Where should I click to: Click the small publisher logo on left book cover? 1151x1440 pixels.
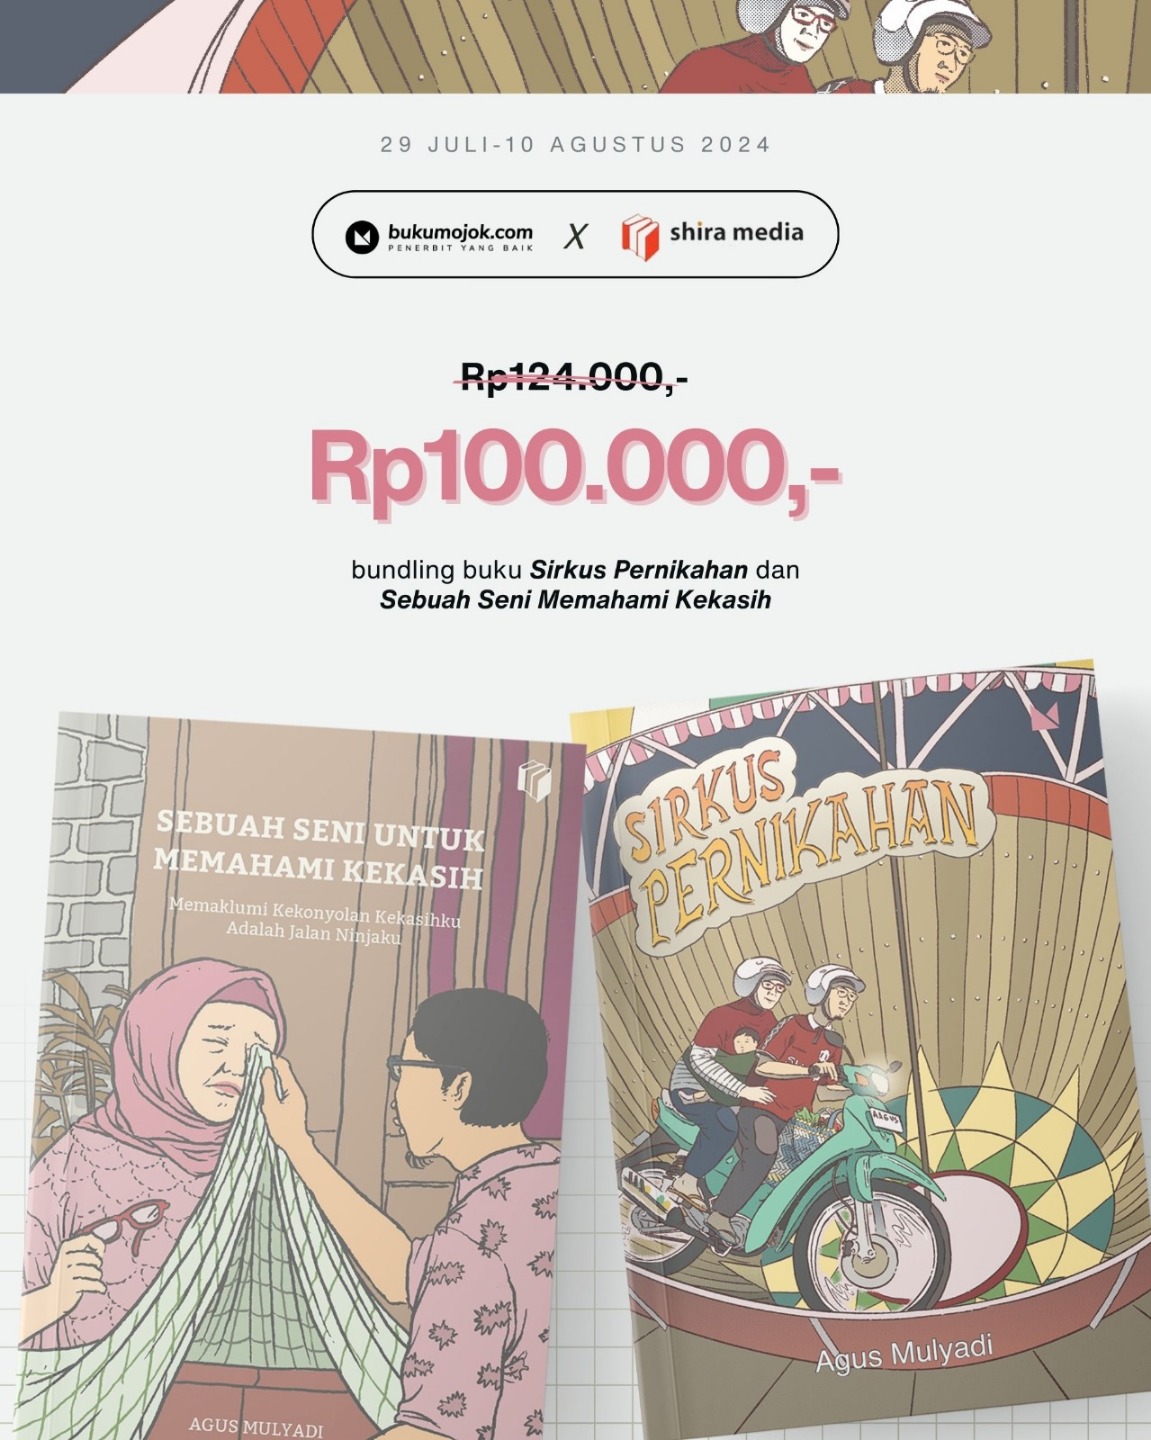click(x=534, y=780)
